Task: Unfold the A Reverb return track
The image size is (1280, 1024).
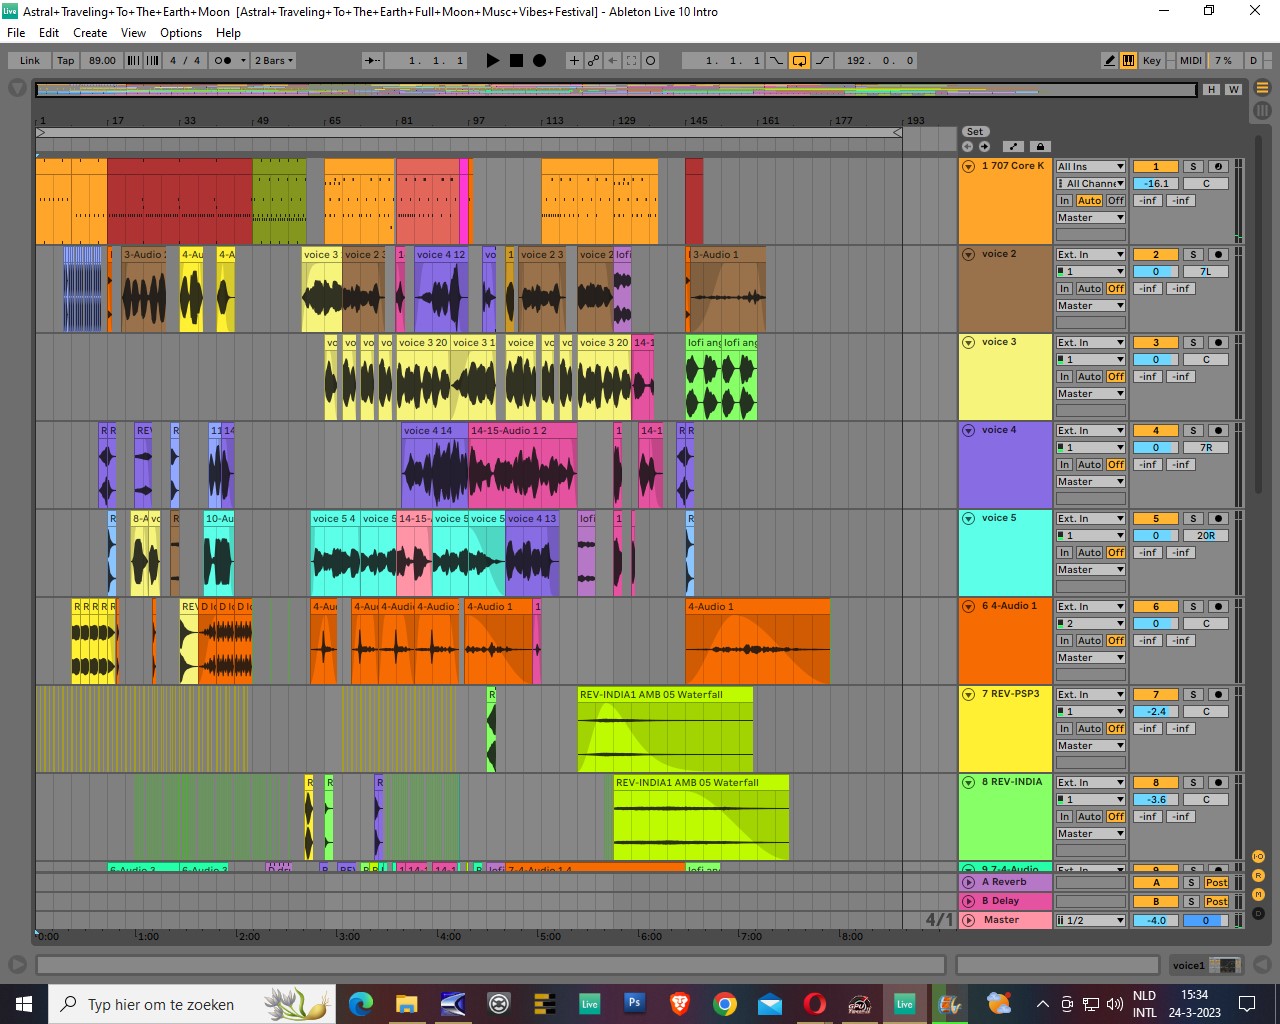Action: tap(968, 882)
